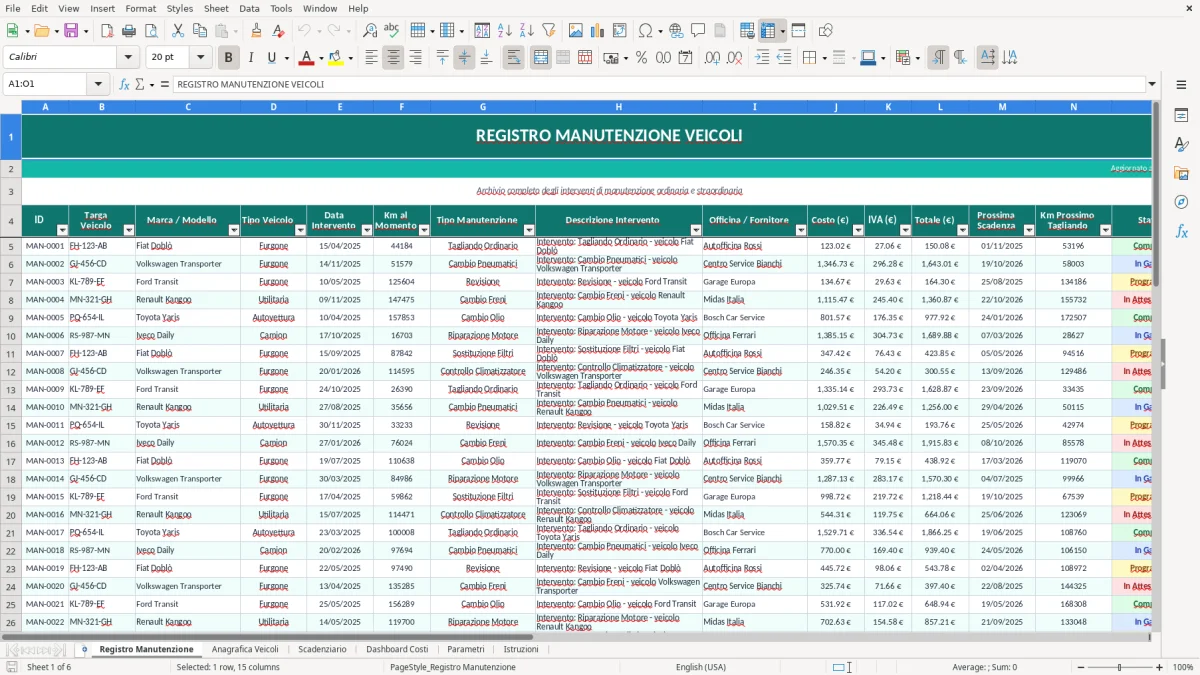Click the Copy icon
Viewport: 1200px width, 675px height.
coord(199,31)
